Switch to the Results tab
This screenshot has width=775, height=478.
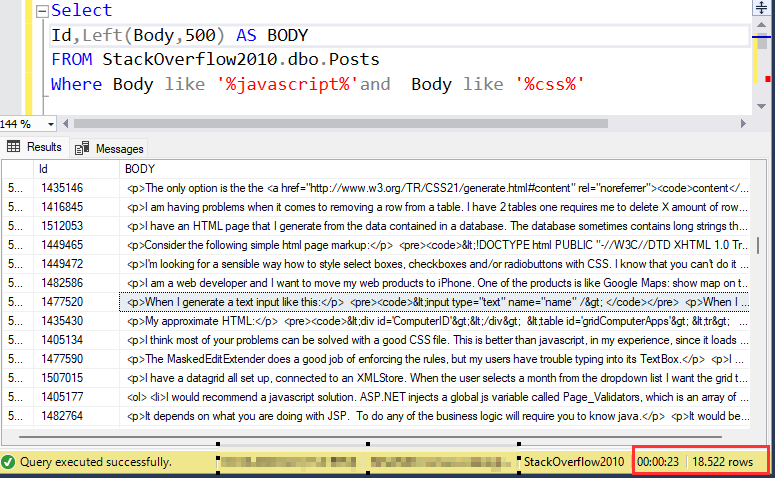coord(34,147)
